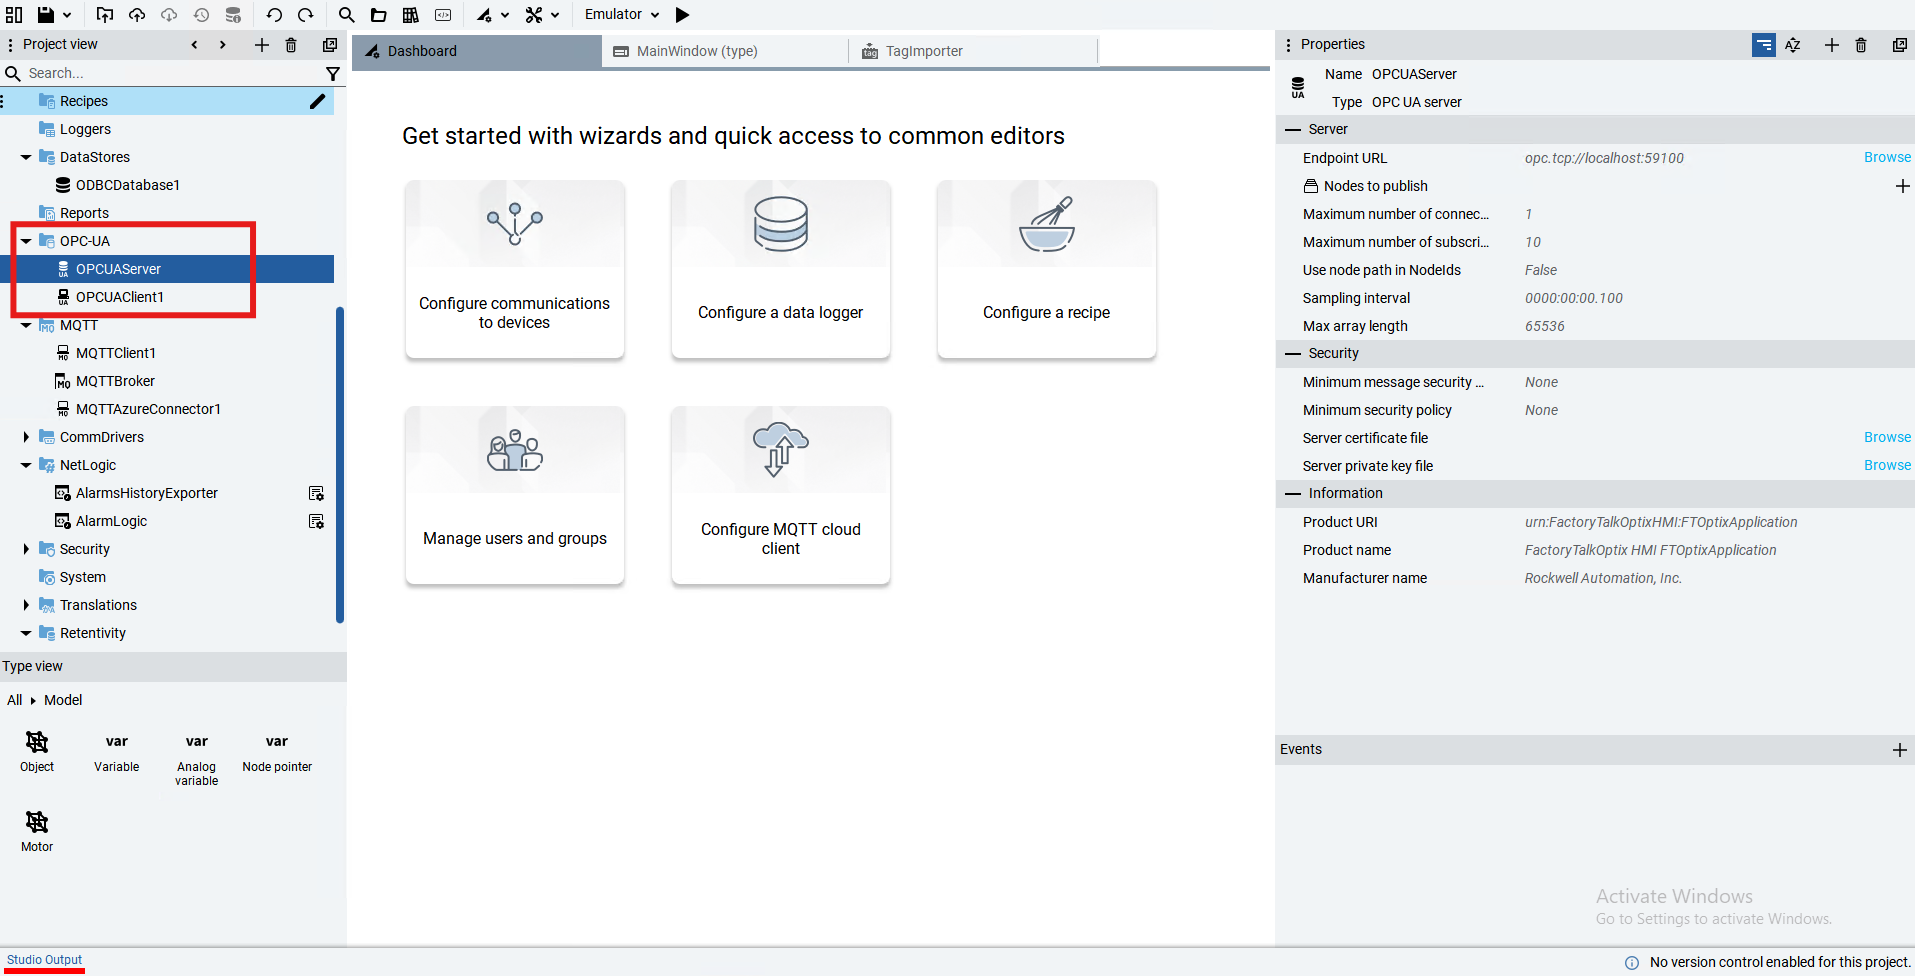Viewport: 1915px width, 976px height.
Task: Switch to the TagImporter tab
Action: click(973, 51)
